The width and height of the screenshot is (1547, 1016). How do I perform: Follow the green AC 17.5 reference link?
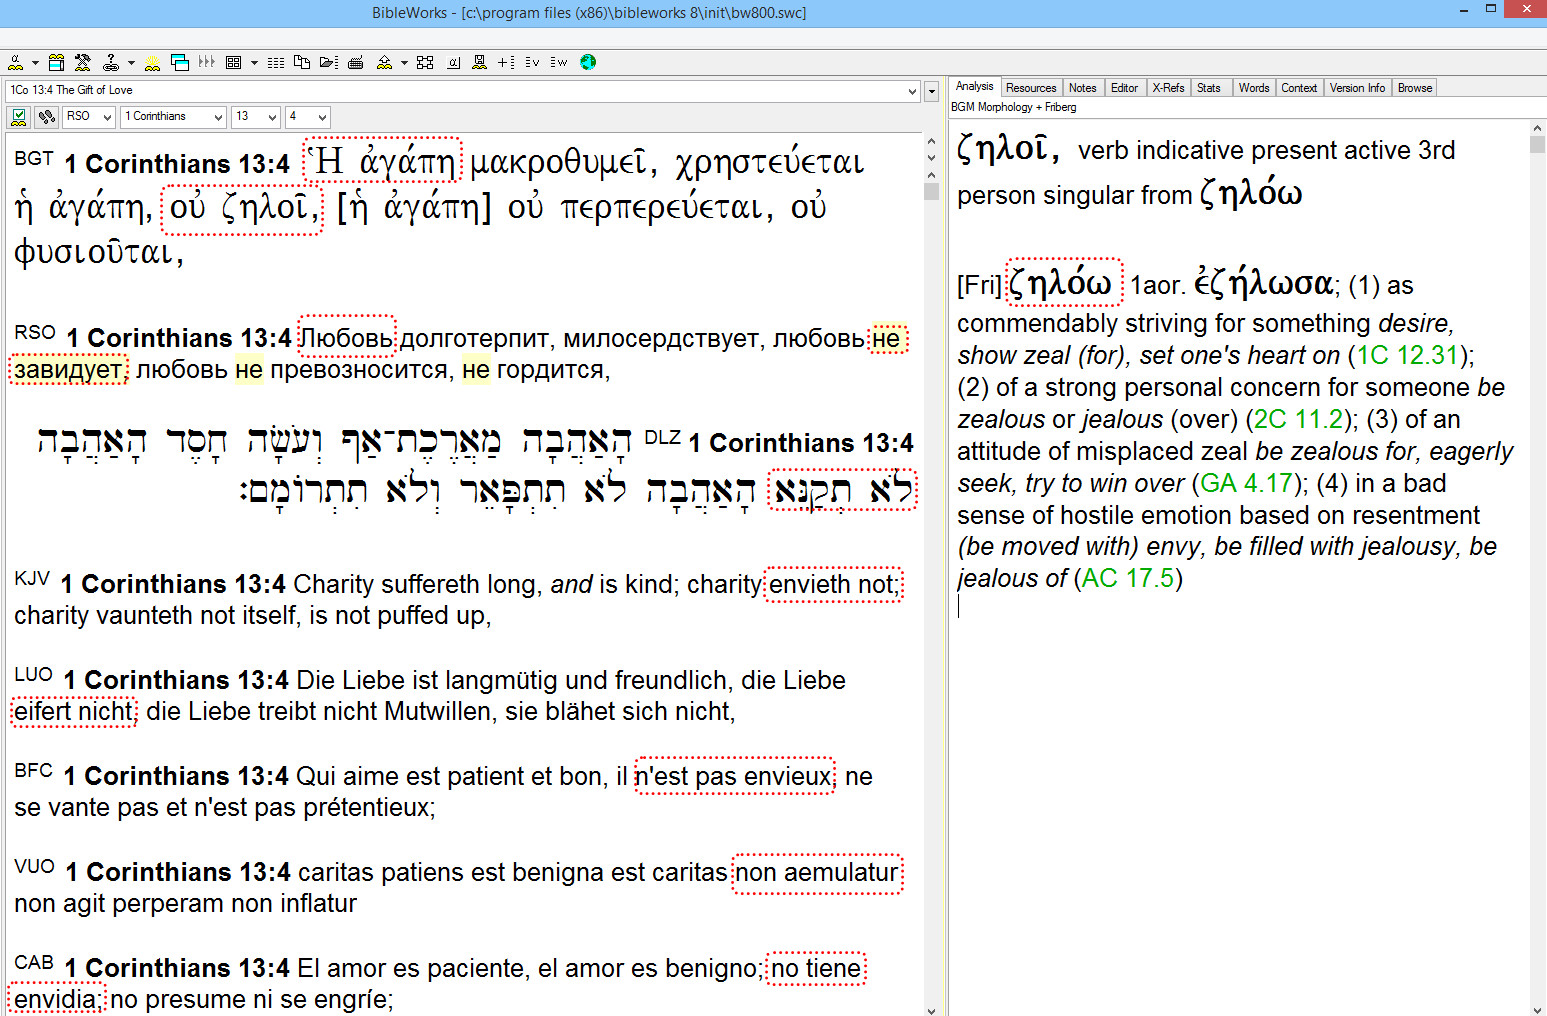1128,578
